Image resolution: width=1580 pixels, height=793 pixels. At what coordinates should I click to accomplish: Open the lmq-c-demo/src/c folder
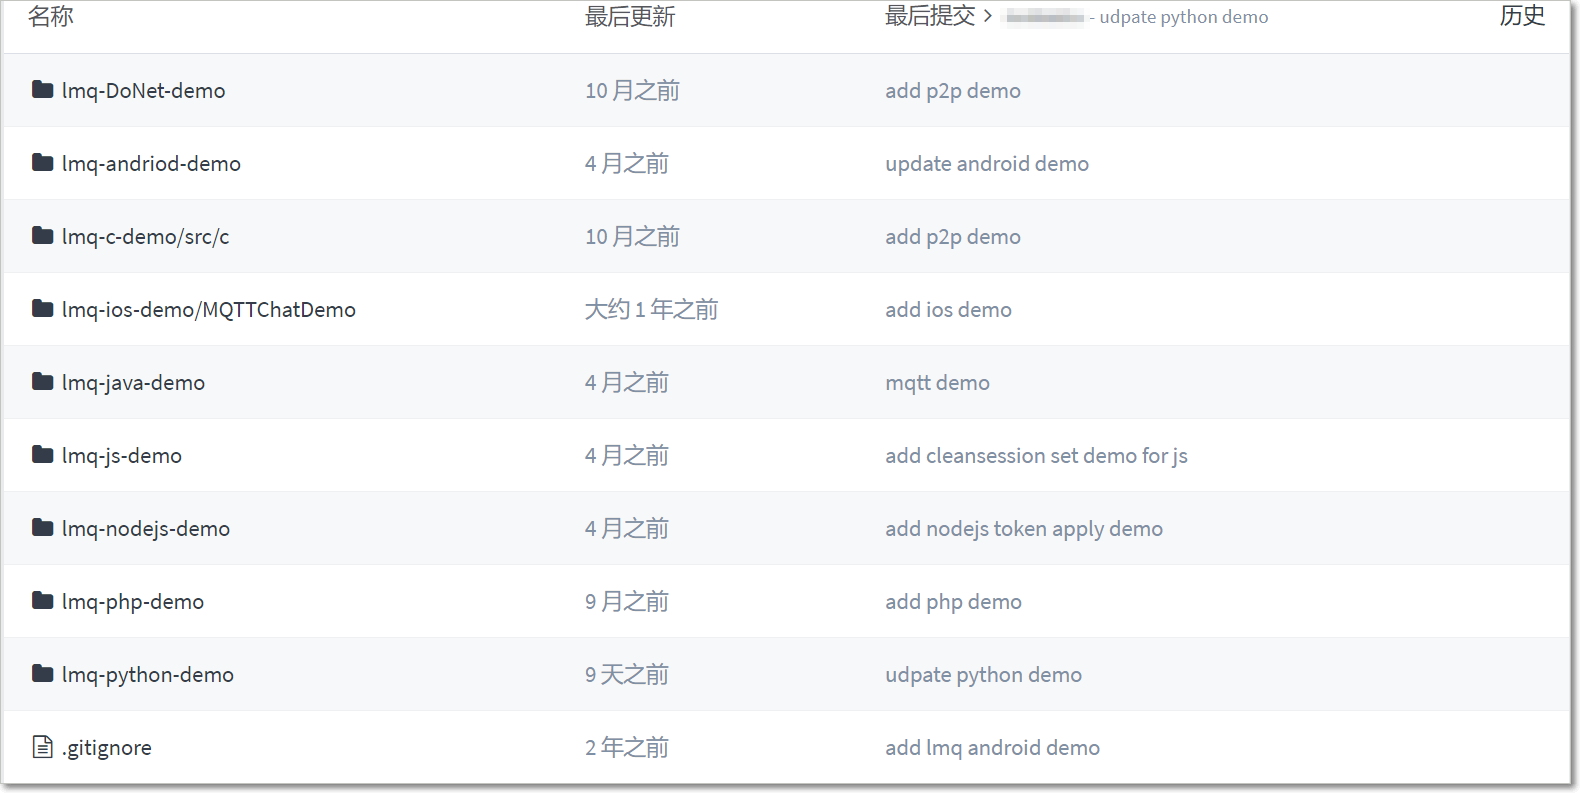[146, 237]
